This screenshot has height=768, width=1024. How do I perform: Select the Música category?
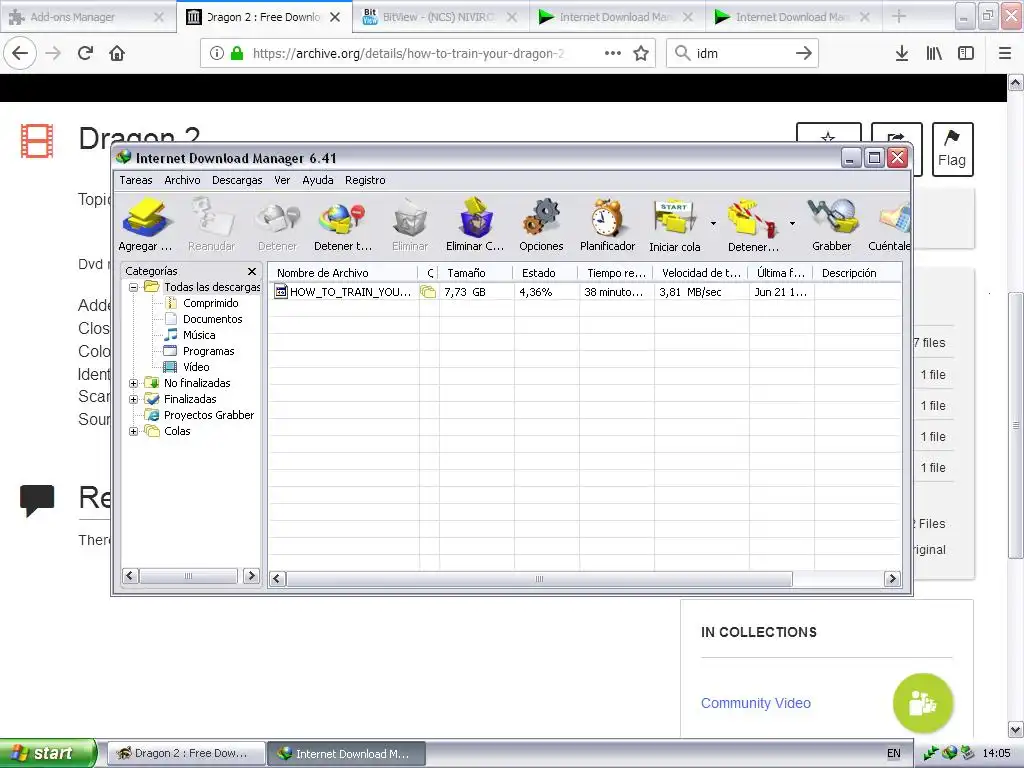(199, 335)
